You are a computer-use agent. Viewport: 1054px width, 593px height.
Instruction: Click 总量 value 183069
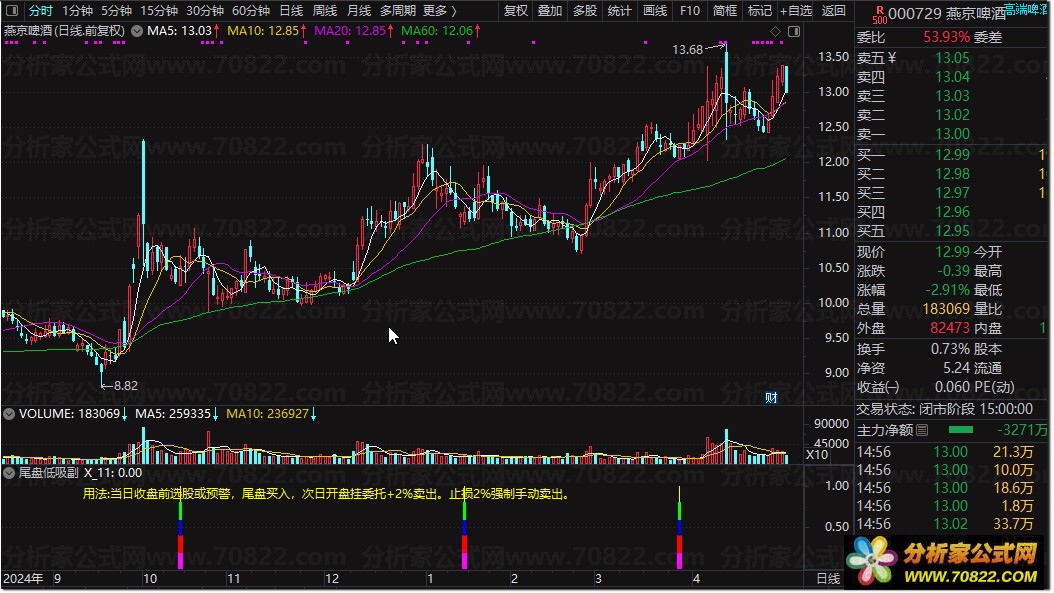(x=946, y=309)
